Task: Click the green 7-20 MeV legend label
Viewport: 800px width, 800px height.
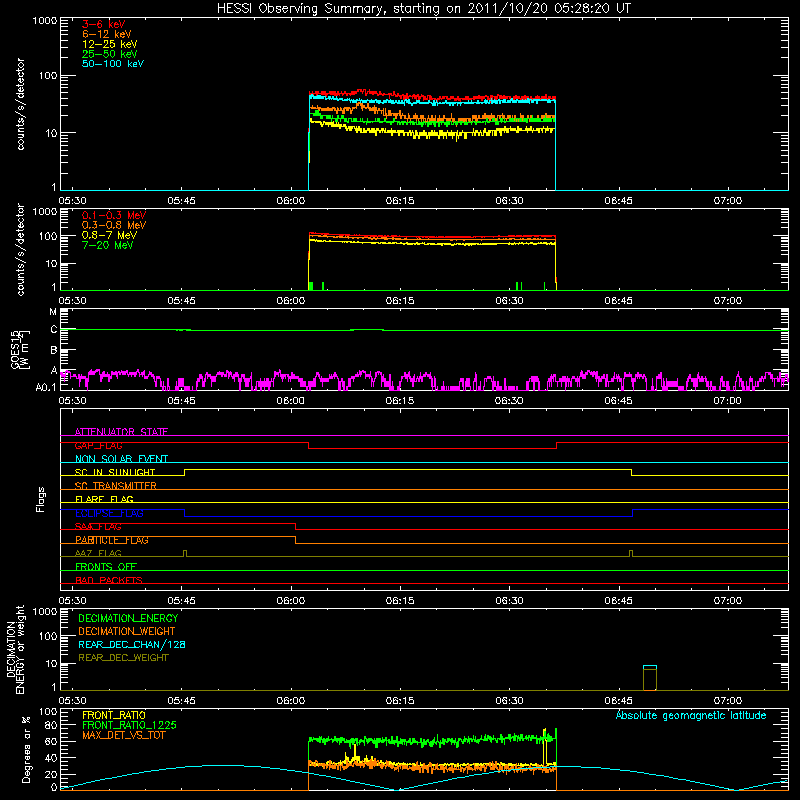Action: [108, 245]
